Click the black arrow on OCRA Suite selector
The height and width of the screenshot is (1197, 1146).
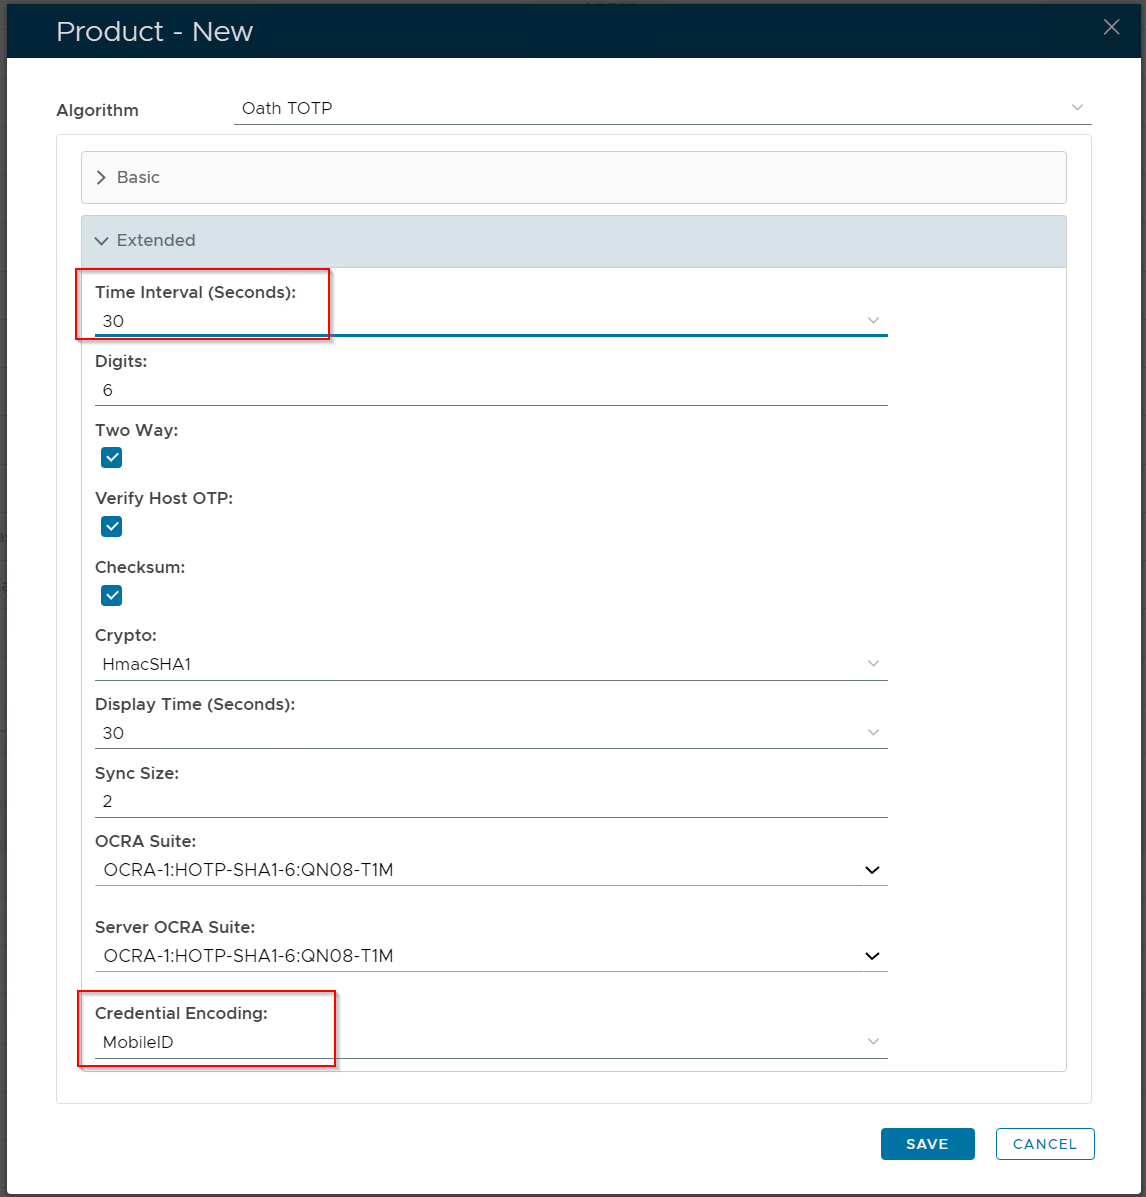[x=873, y=870]
